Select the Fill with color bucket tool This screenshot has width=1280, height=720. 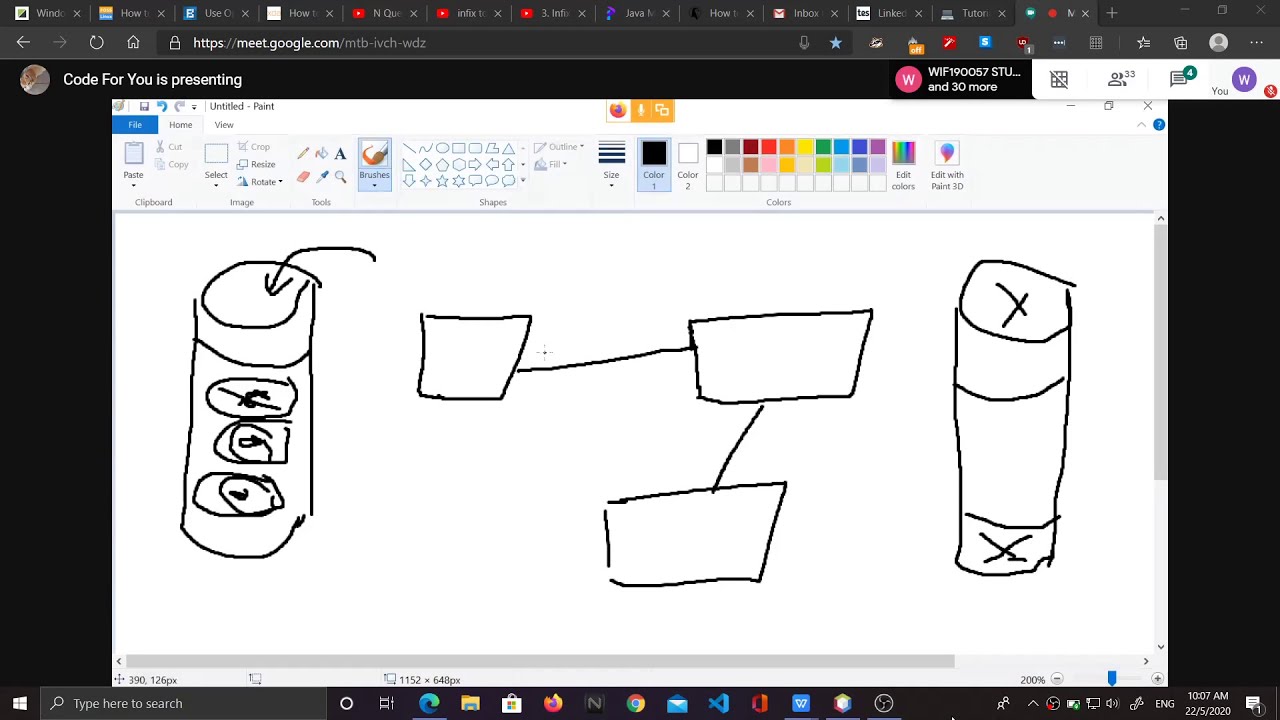321,153
